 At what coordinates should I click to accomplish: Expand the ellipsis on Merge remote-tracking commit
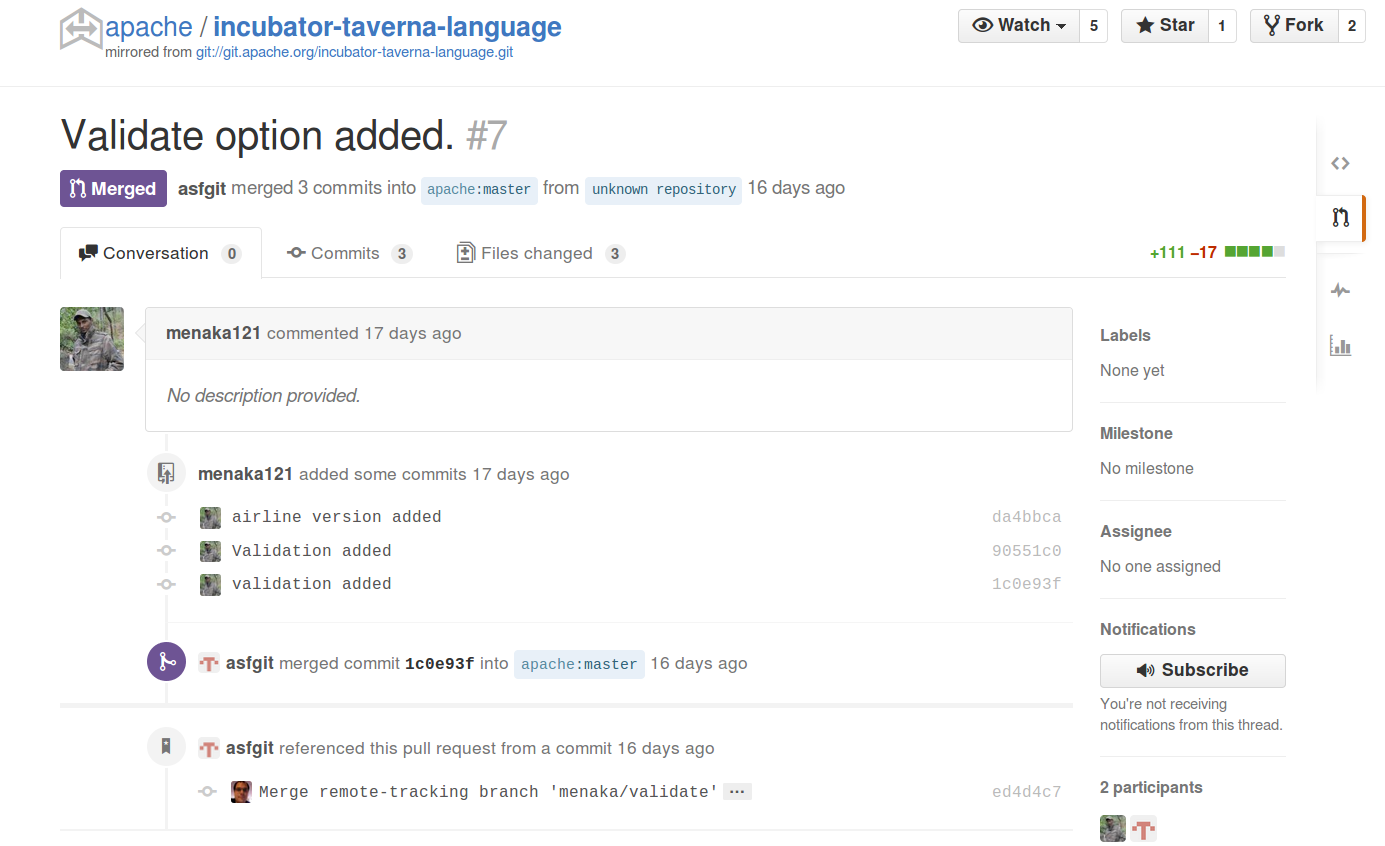pyautogui.click(x=737, y=792)
